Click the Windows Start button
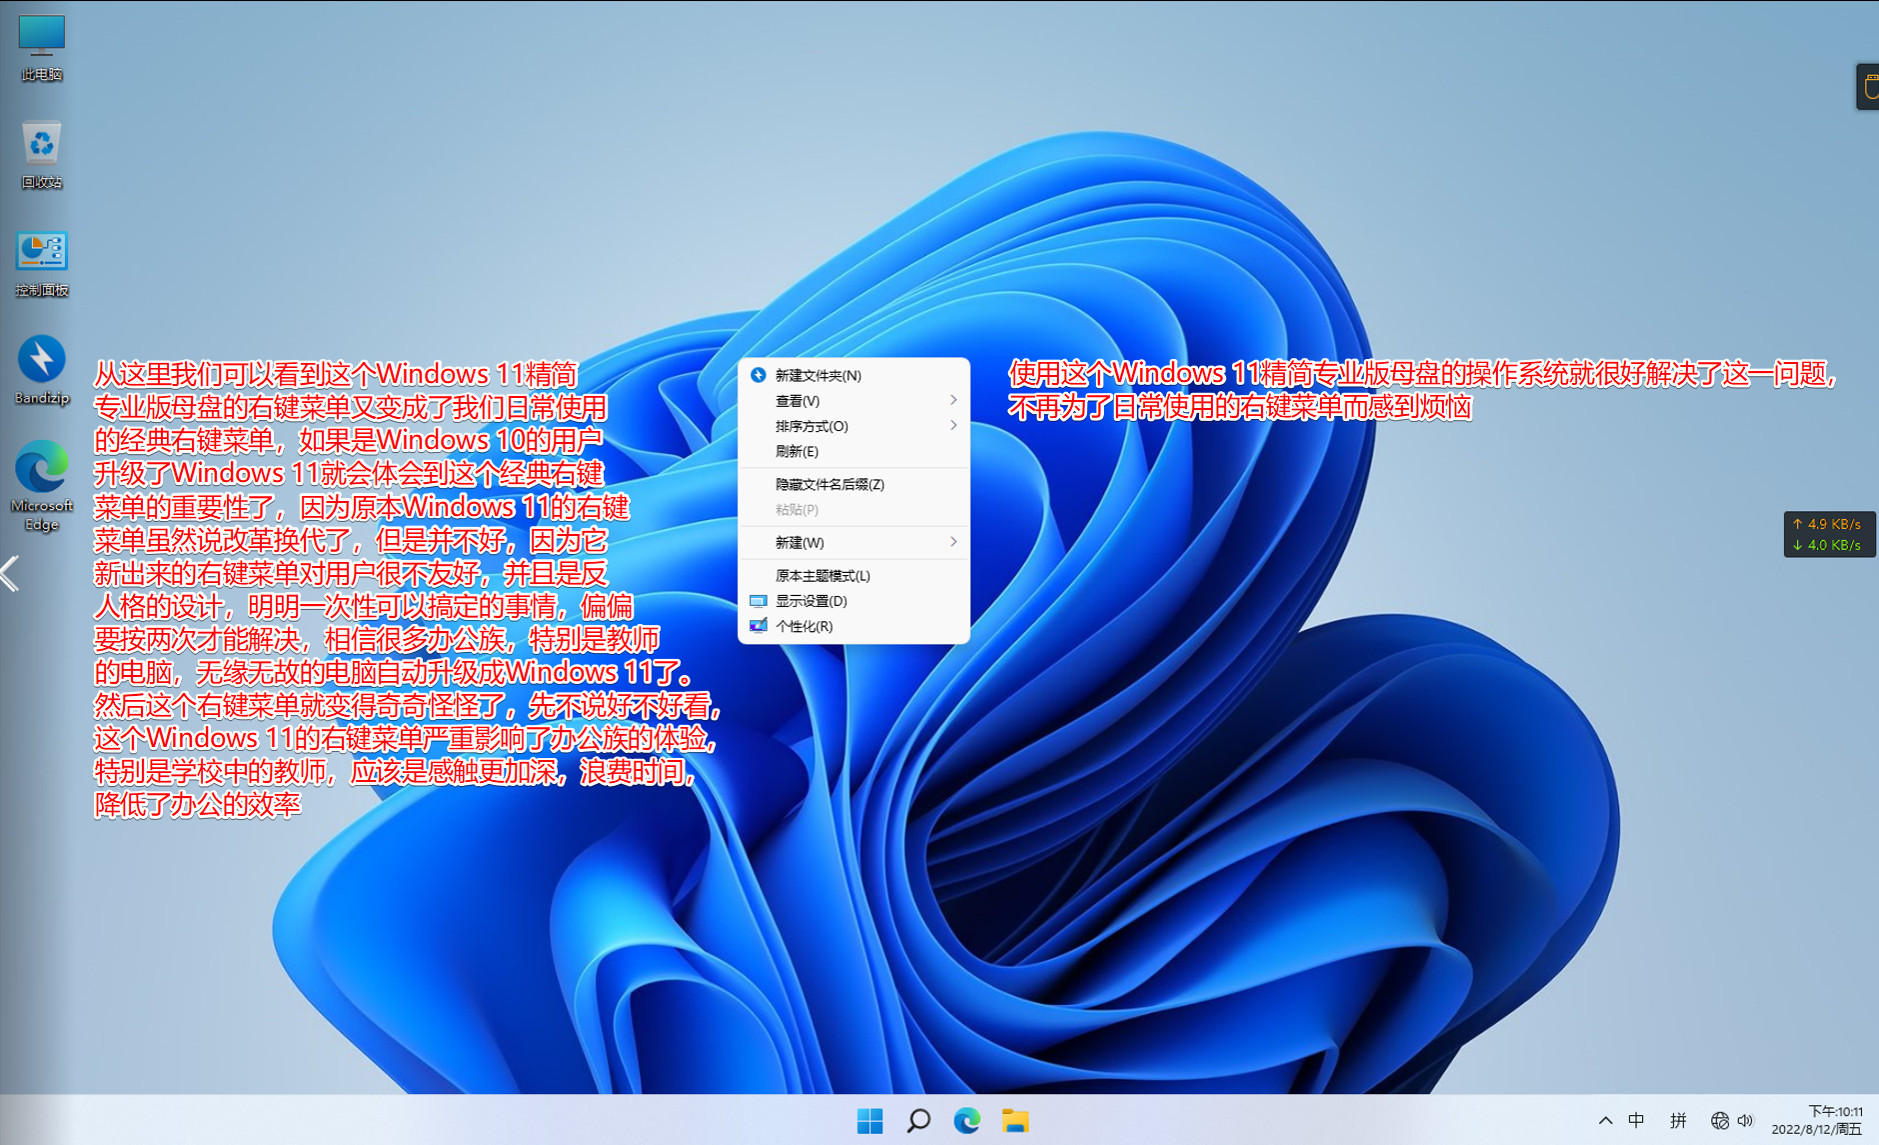The width and height of the screenshot is (1879, 1145). 870,1121
